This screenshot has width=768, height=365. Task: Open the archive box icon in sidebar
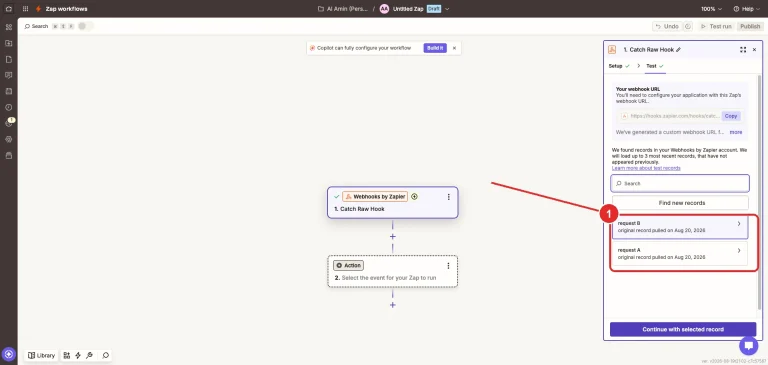point(8,155)
